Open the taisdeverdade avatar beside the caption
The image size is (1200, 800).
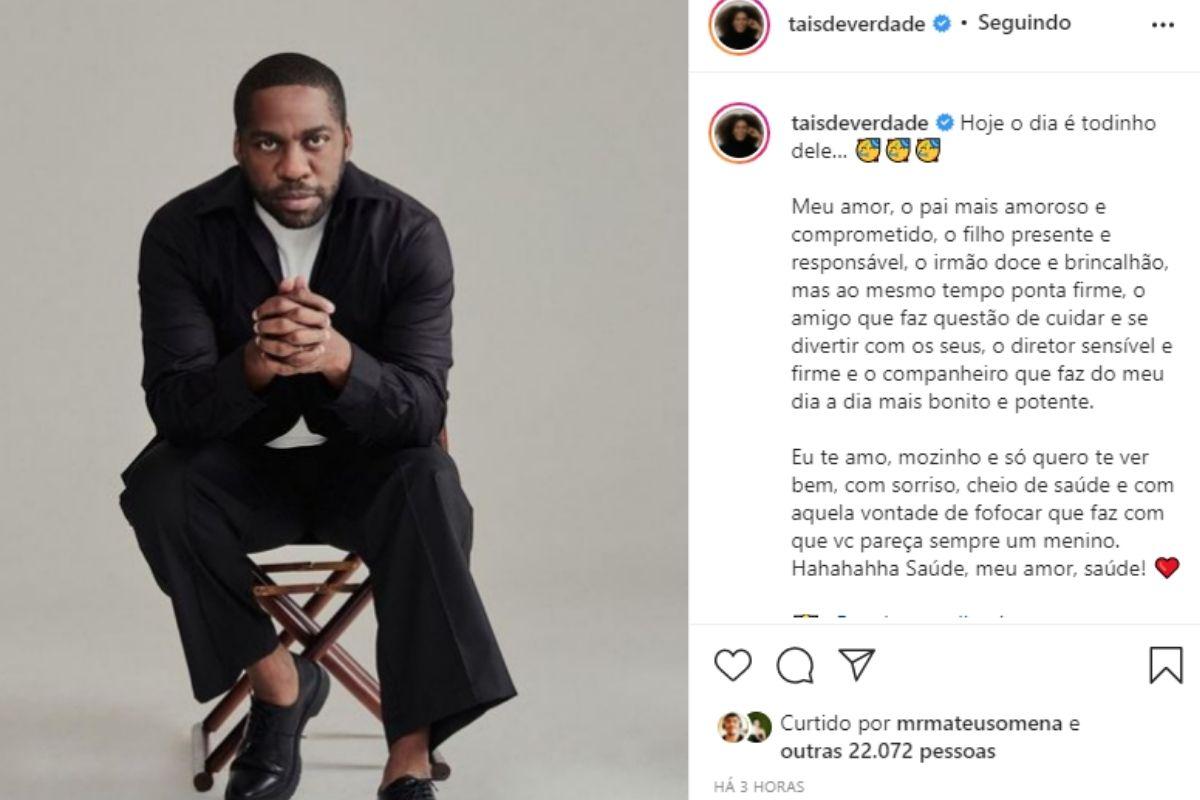739,133
